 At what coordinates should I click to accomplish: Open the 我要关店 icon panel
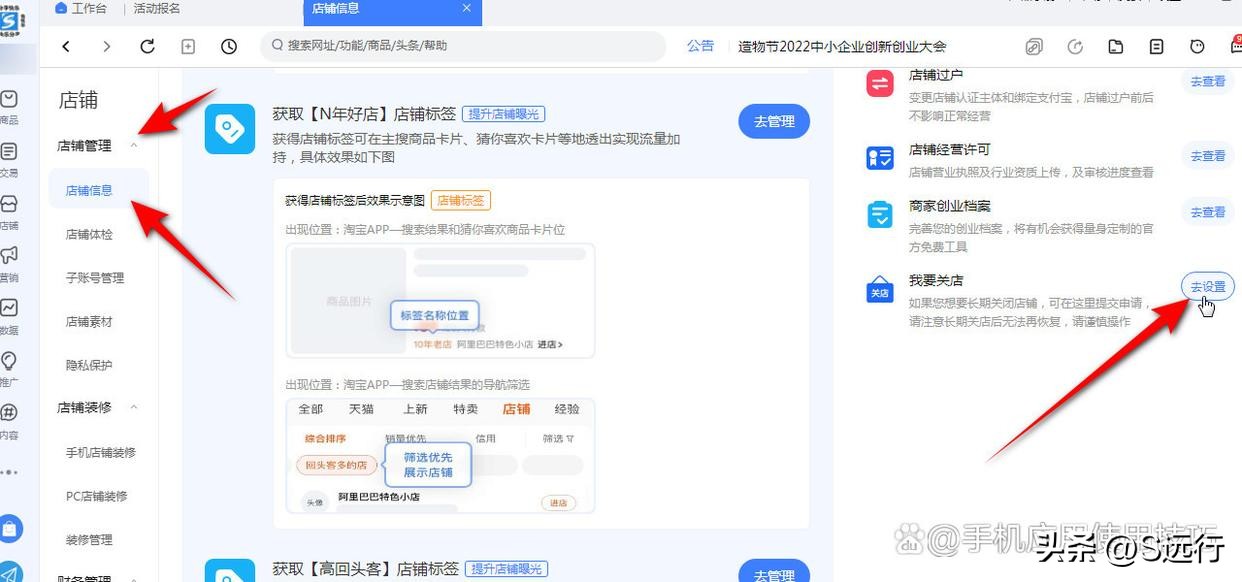879,287
